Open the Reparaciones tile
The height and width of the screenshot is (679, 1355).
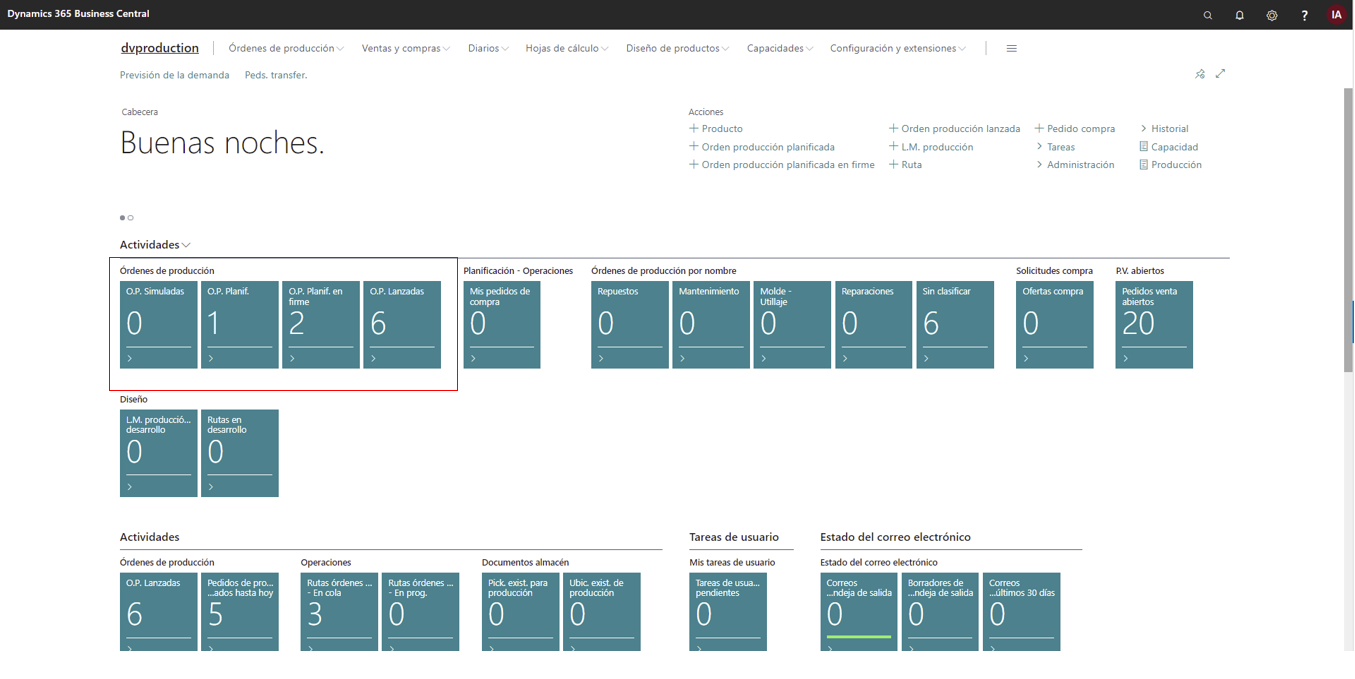point(874,325)
